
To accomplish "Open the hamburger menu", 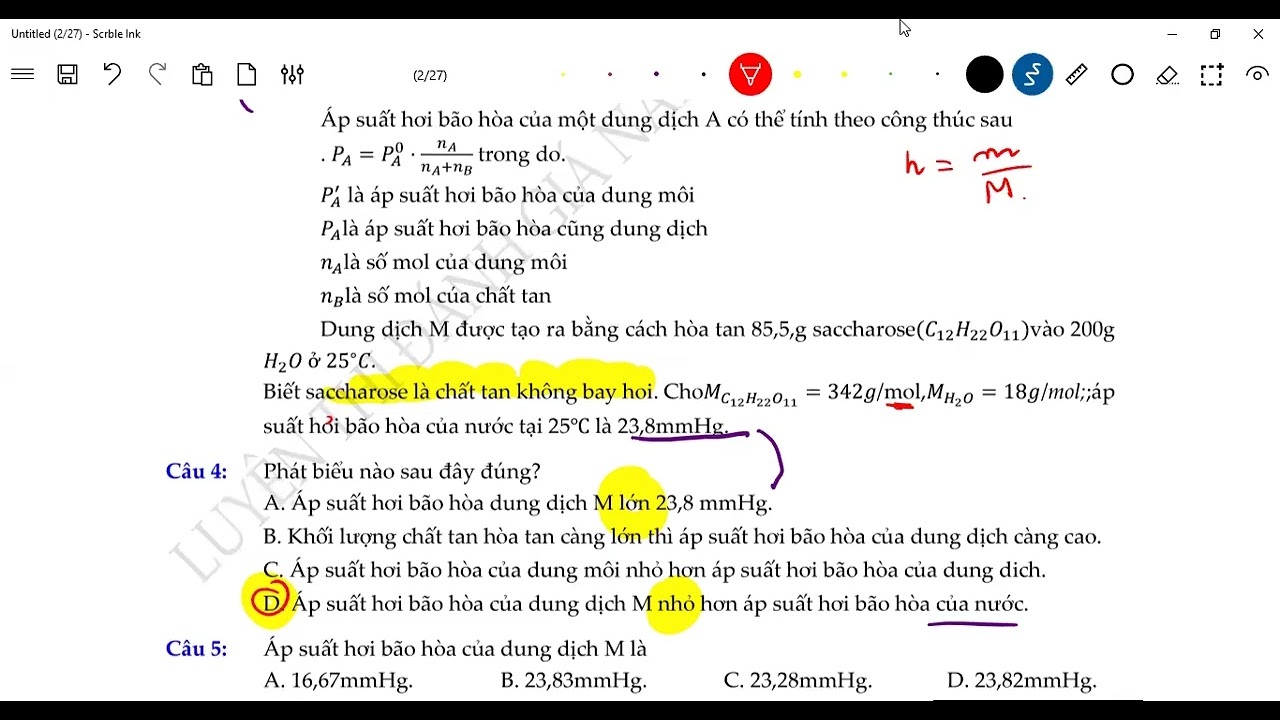I will point(22,74).
